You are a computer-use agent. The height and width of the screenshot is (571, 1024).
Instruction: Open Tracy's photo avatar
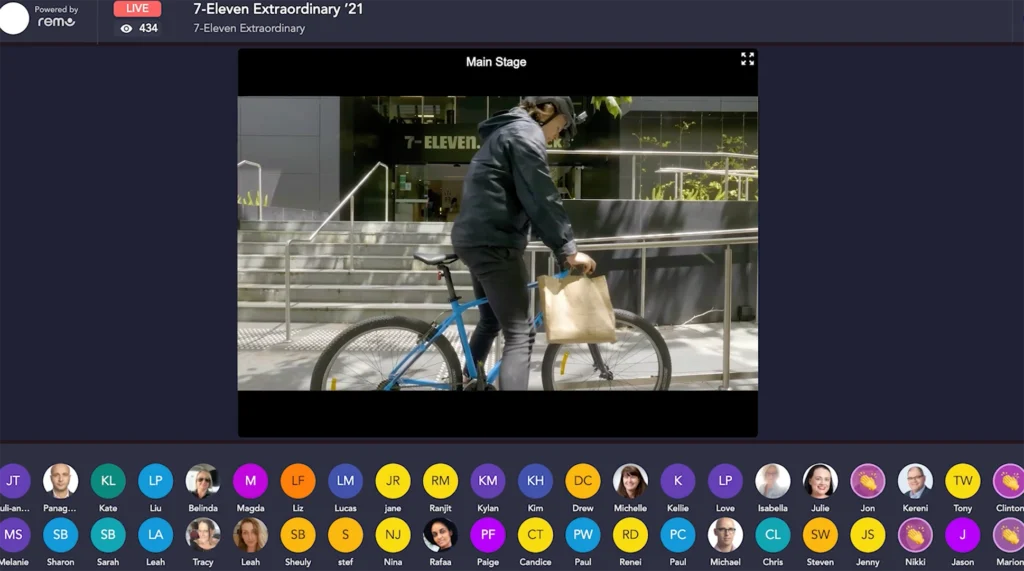pos(203,535)
